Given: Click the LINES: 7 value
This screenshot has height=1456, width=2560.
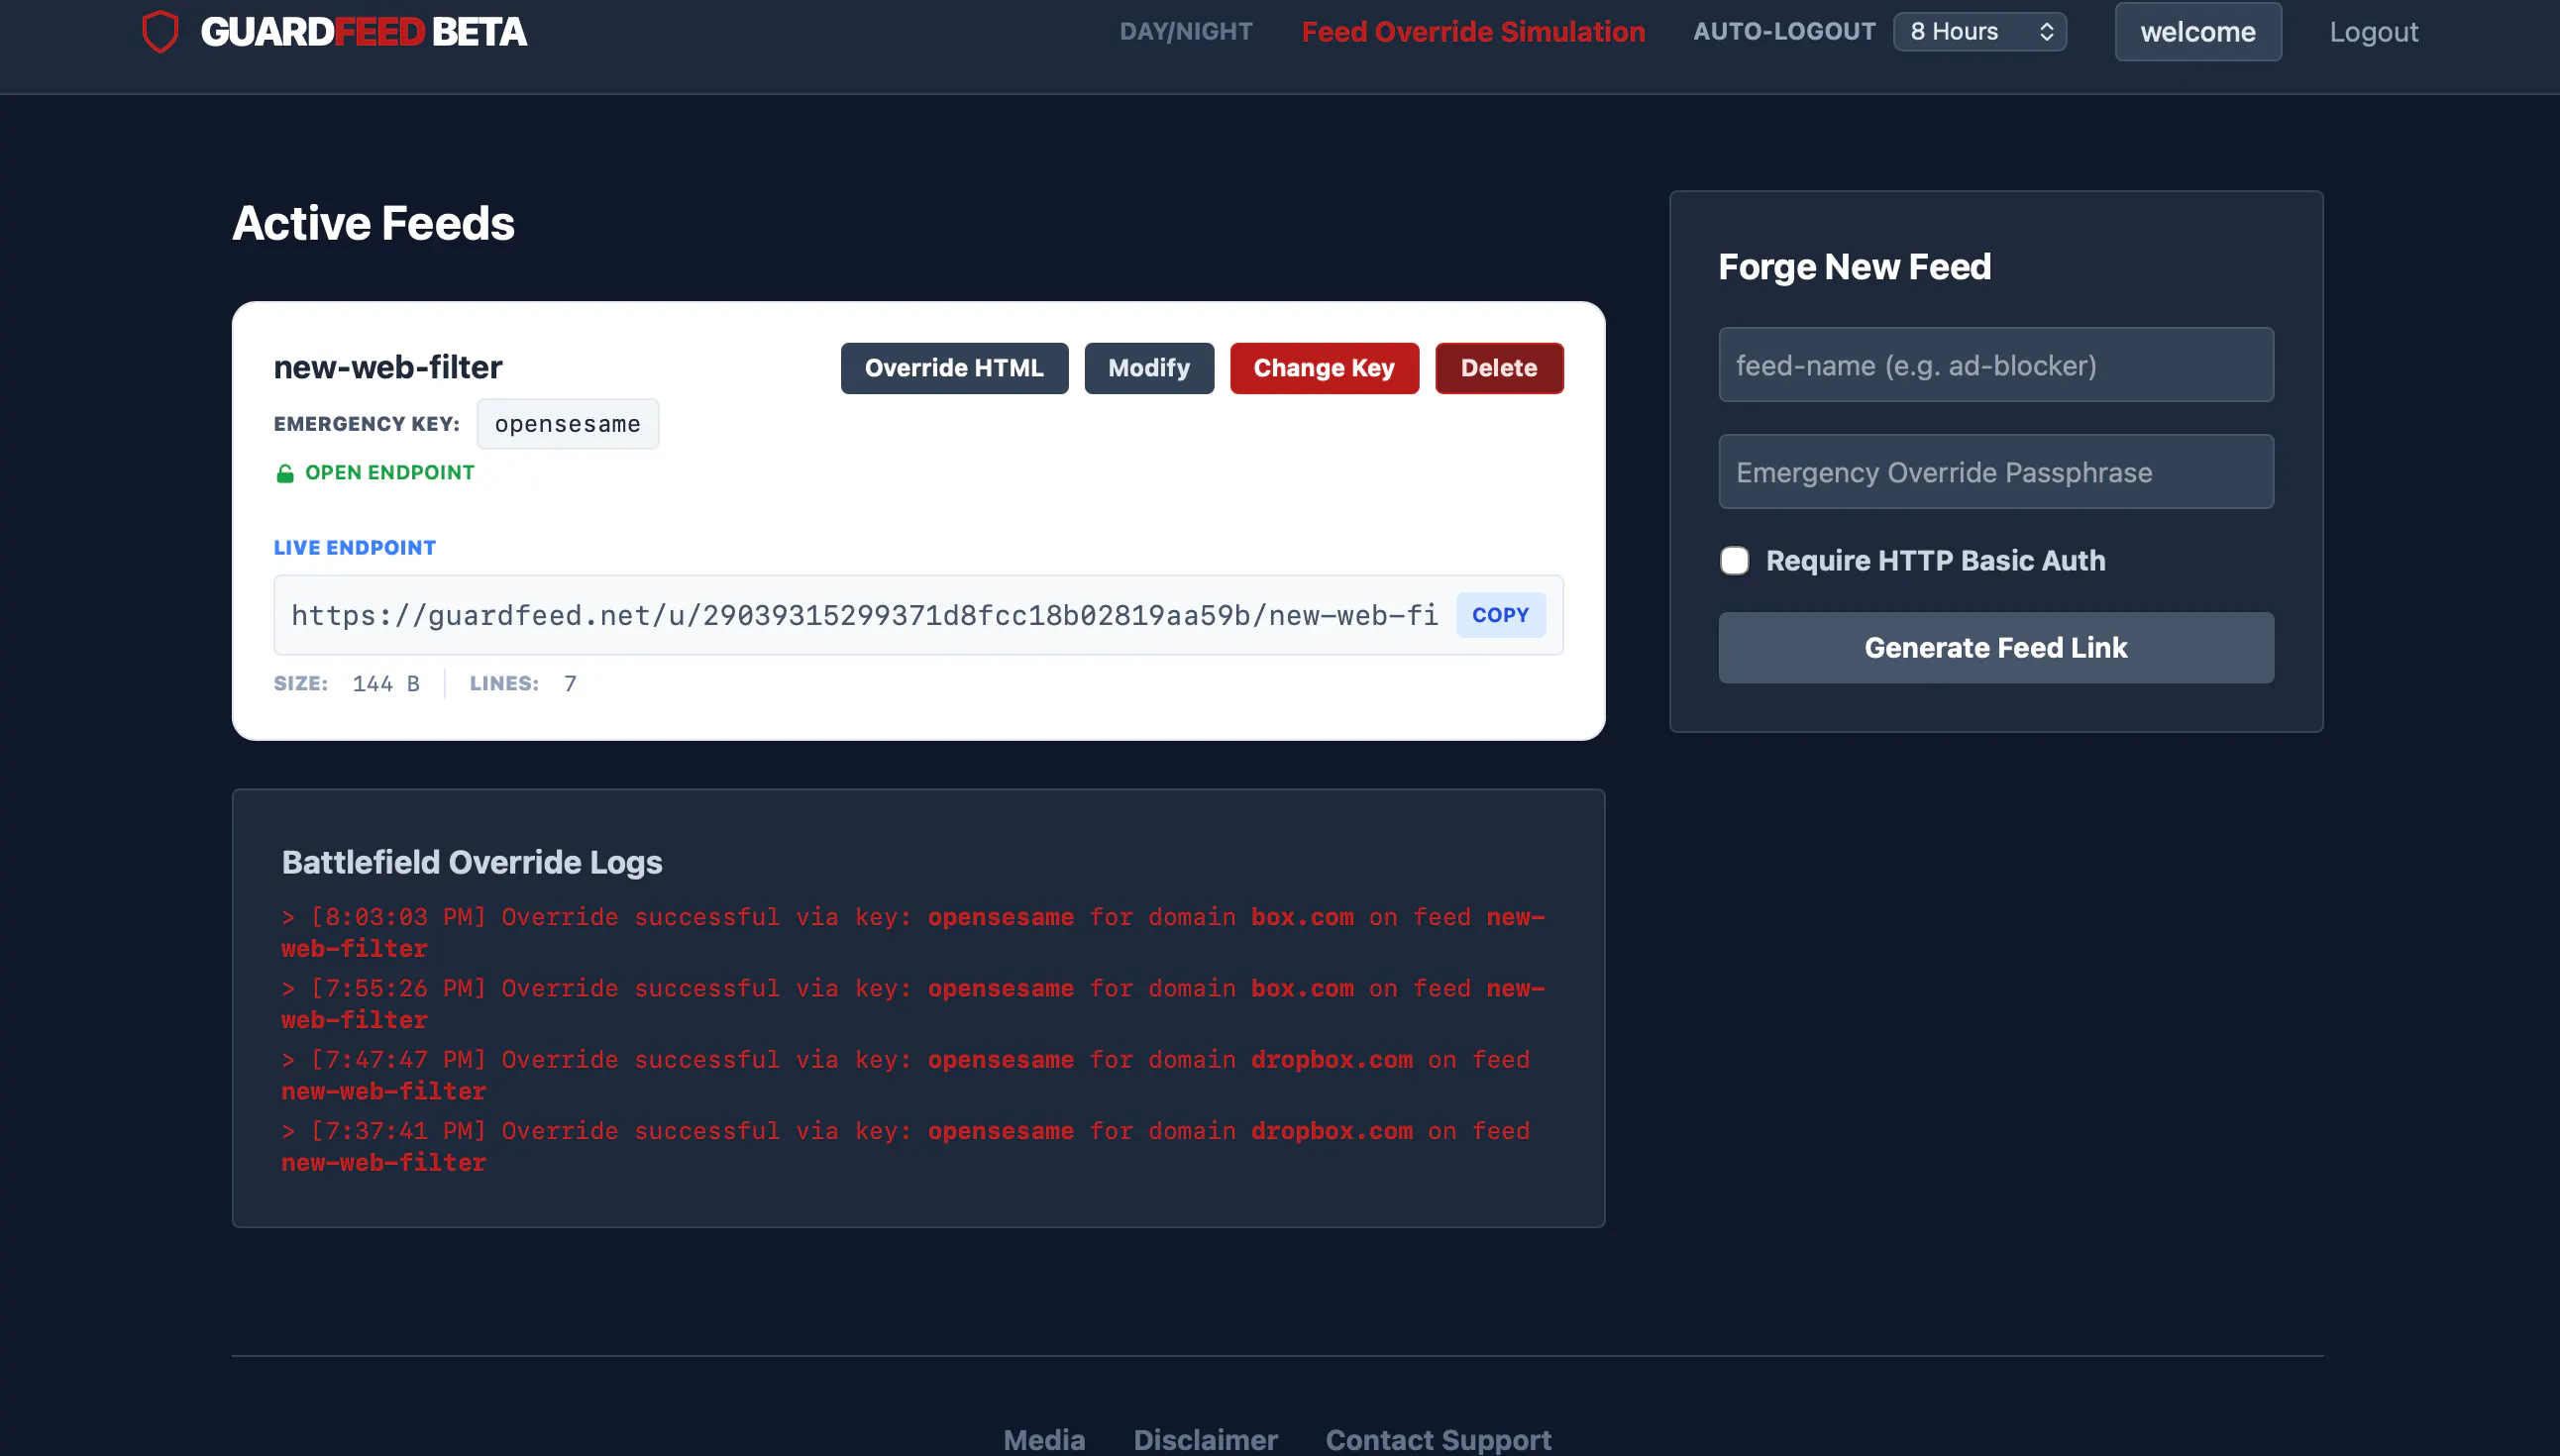Looking at the screenshot, I should click(570, 684).
